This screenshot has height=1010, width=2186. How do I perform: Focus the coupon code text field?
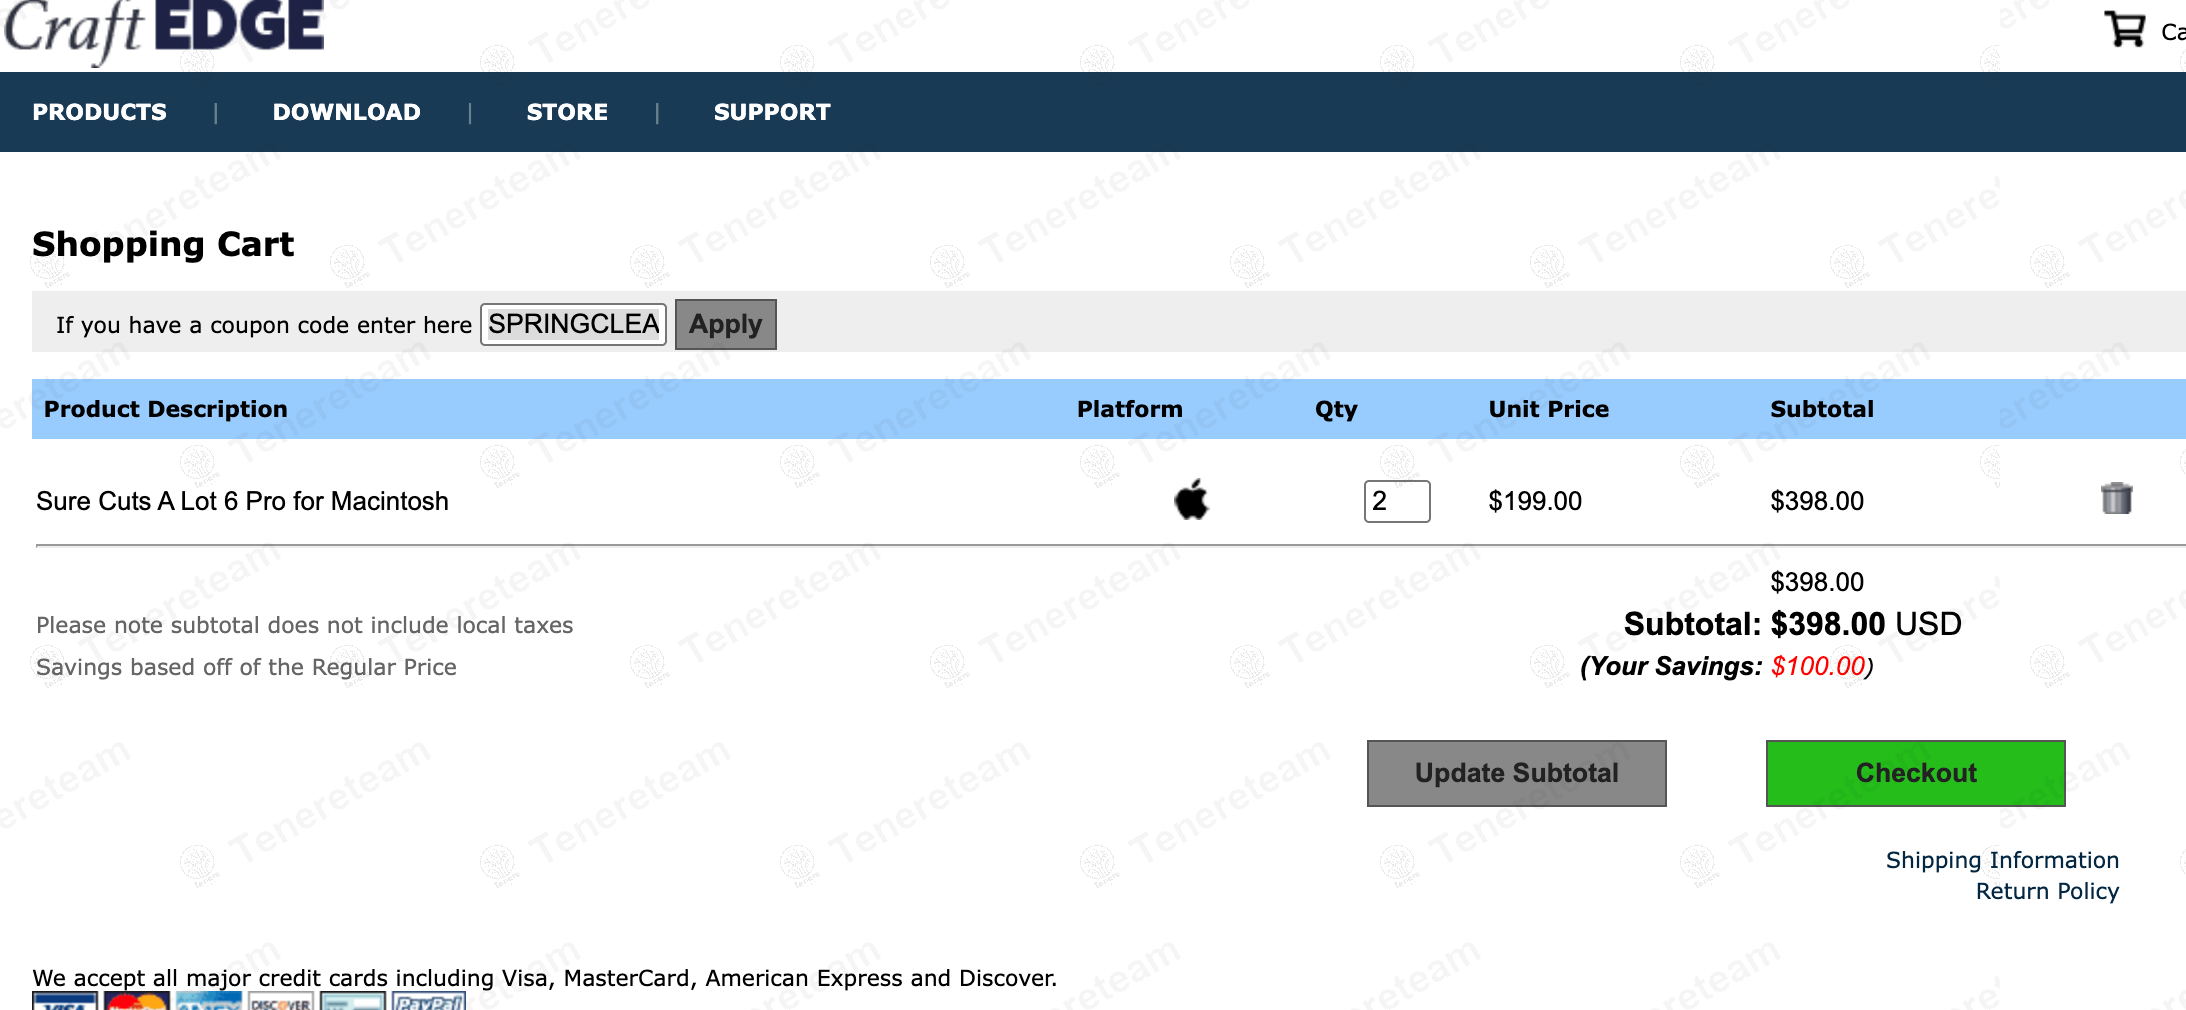573,325
